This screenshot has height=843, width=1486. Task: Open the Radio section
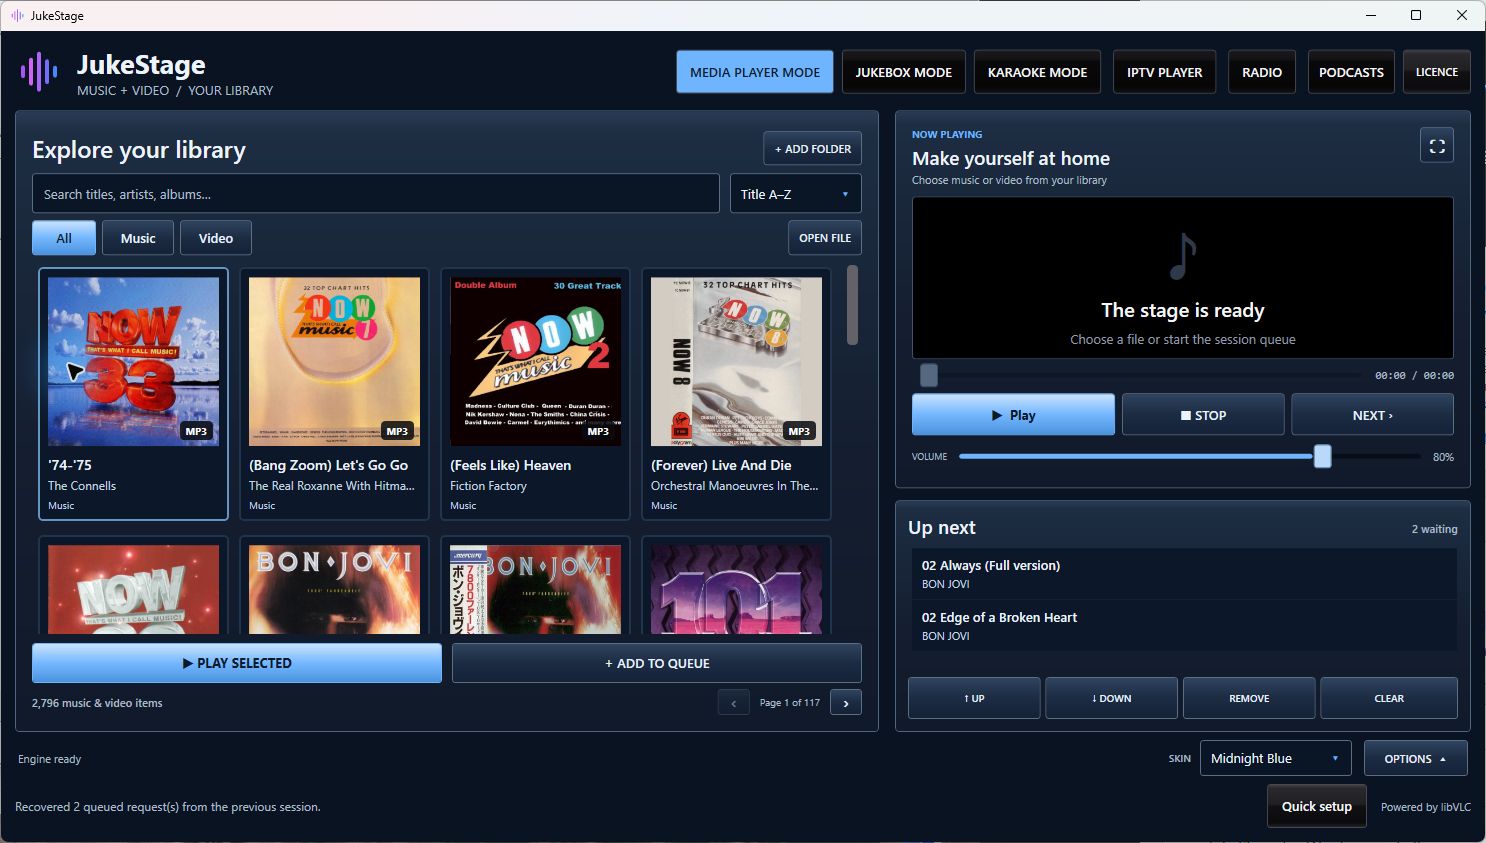[1262, 72]
